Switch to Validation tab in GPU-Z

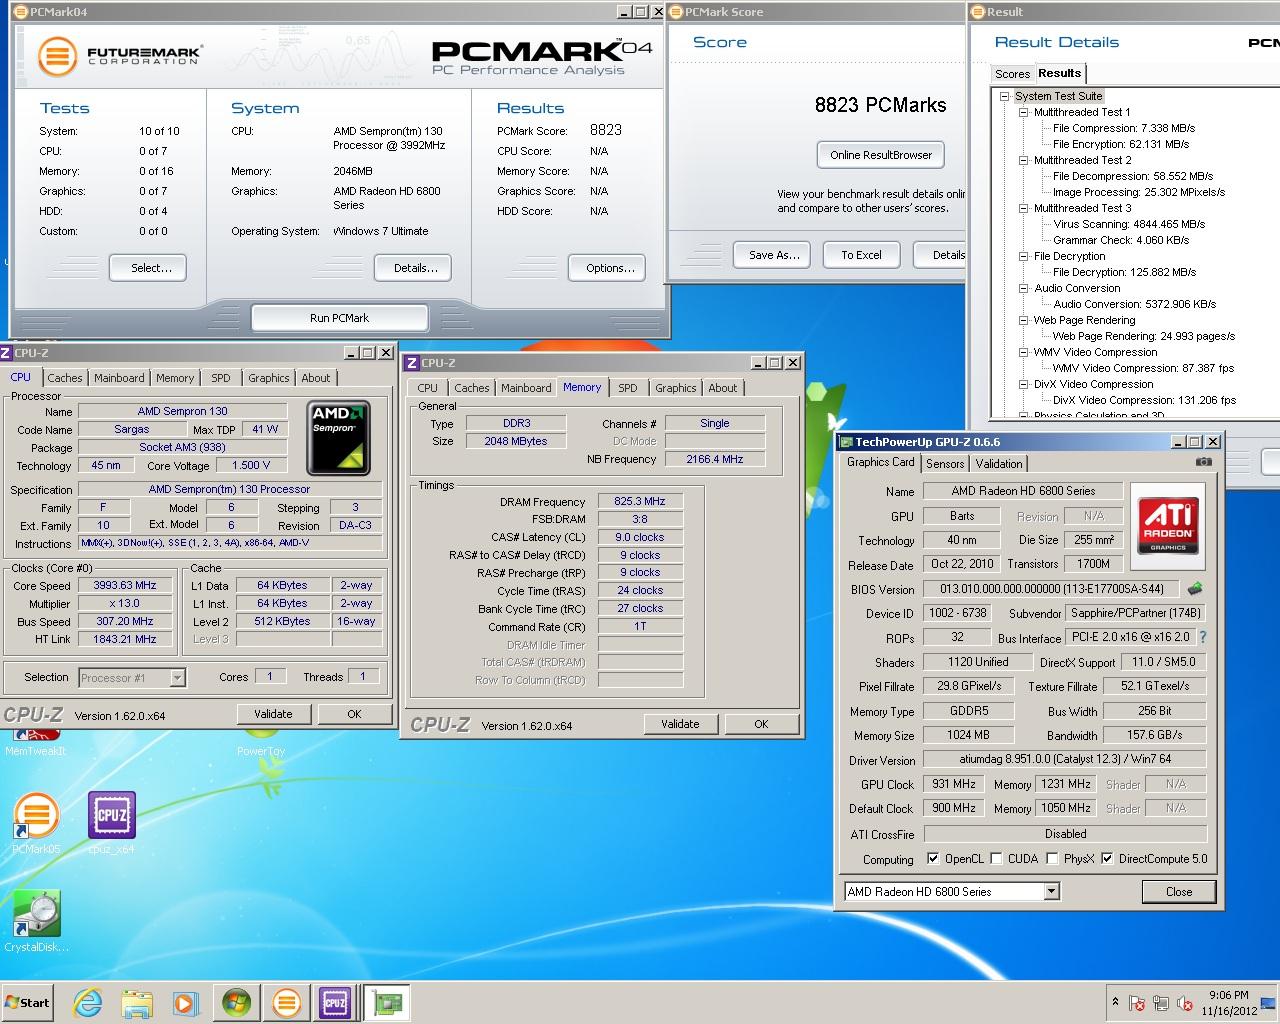[999, 464]
